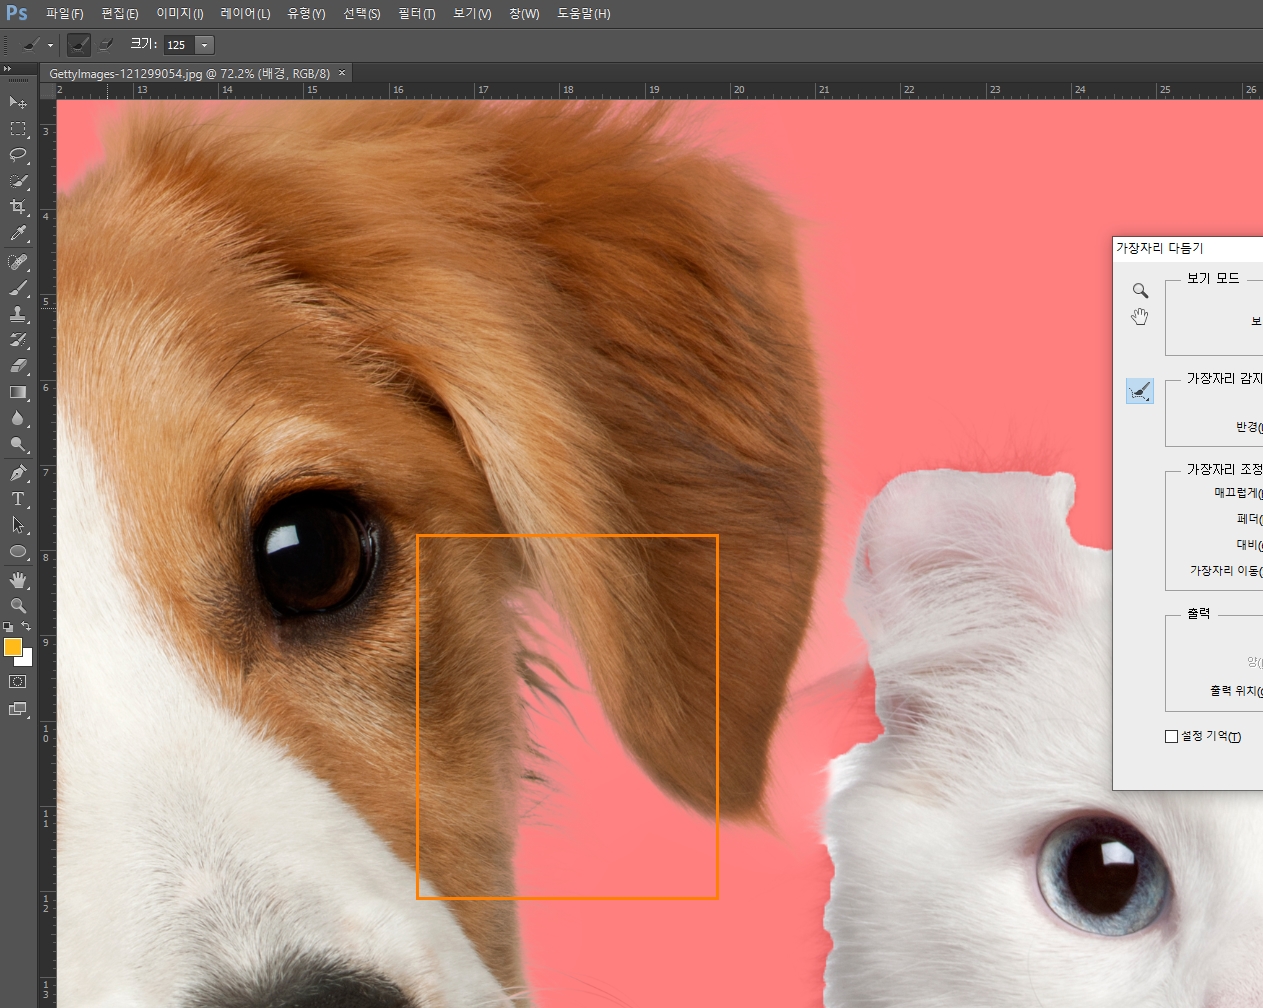Screen dimensions: 1263x1008
Task: Select the Move tool
Action: (18, 103)
